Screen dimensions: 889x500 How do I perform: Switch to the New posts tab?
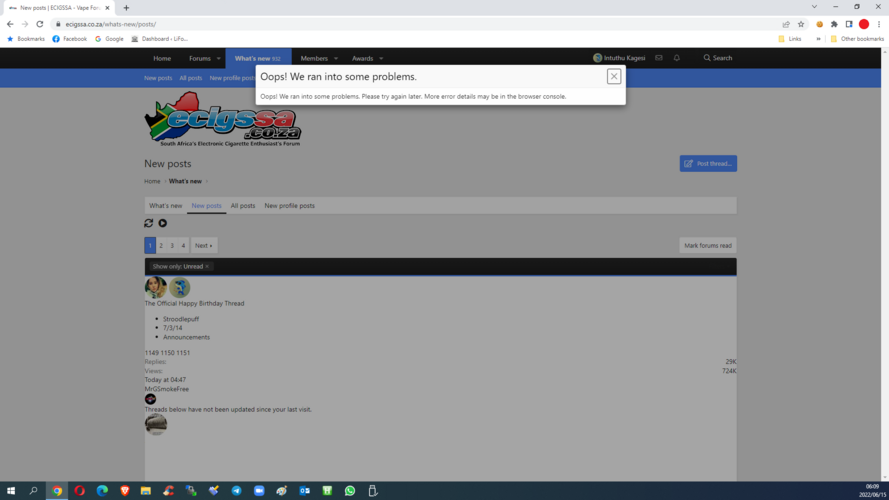(x=206, y=206)
